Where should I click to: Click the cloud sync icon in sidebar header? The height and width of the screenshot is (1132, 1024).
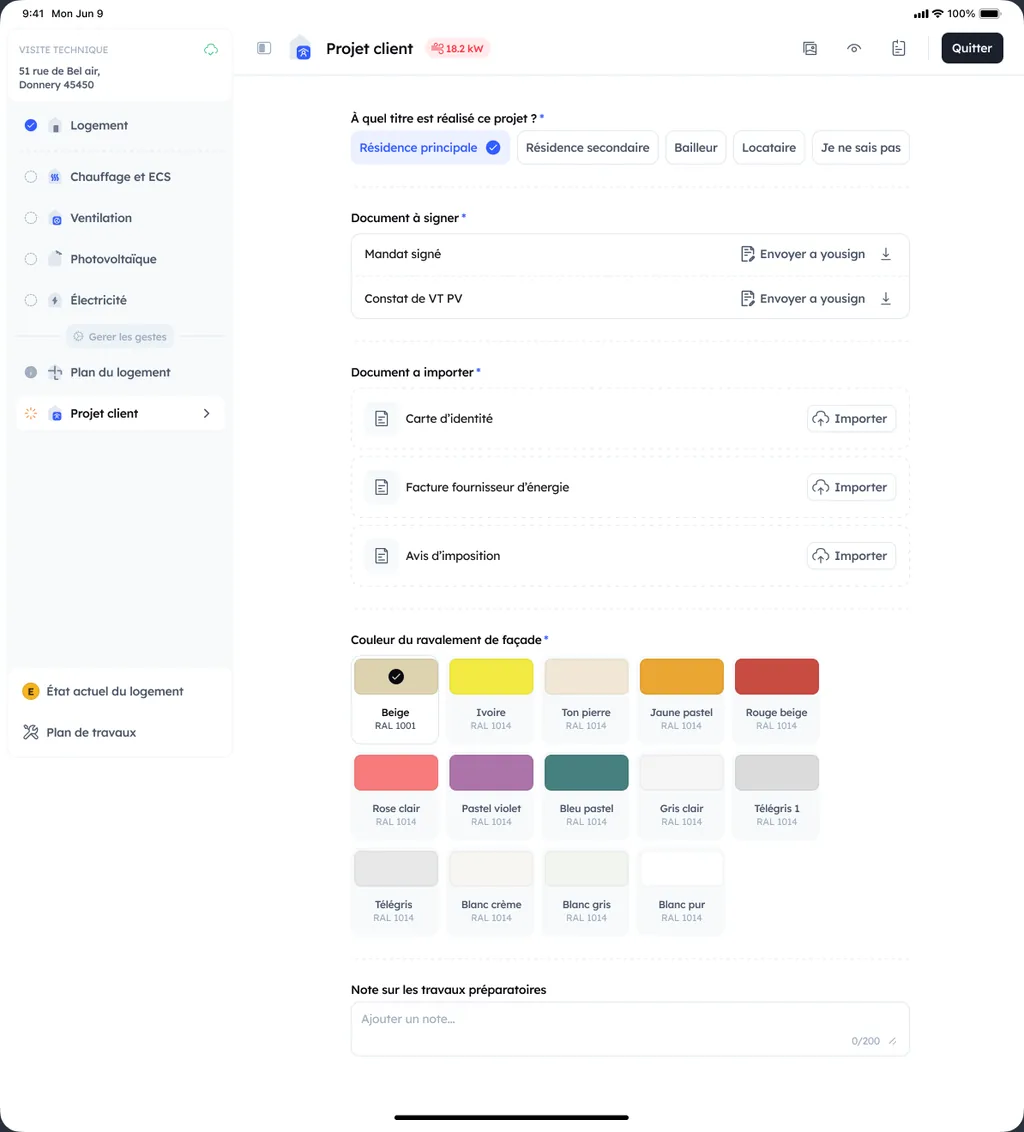point(211,49)
